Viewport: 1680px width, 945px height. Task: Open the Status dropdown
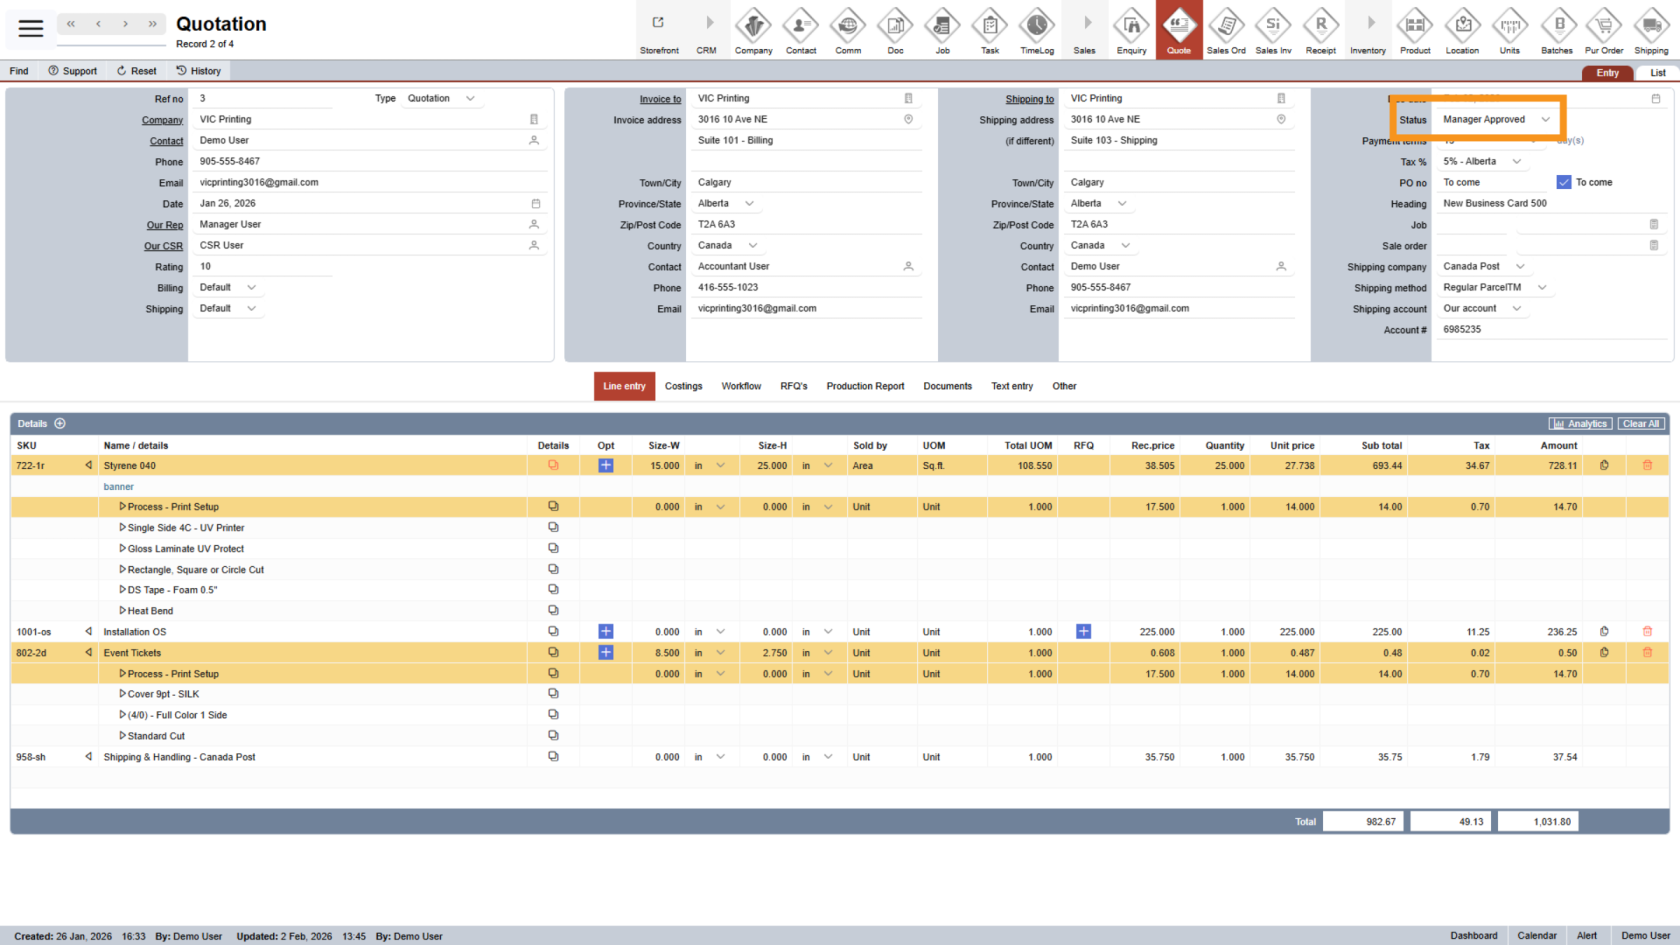pos(1545,119)
